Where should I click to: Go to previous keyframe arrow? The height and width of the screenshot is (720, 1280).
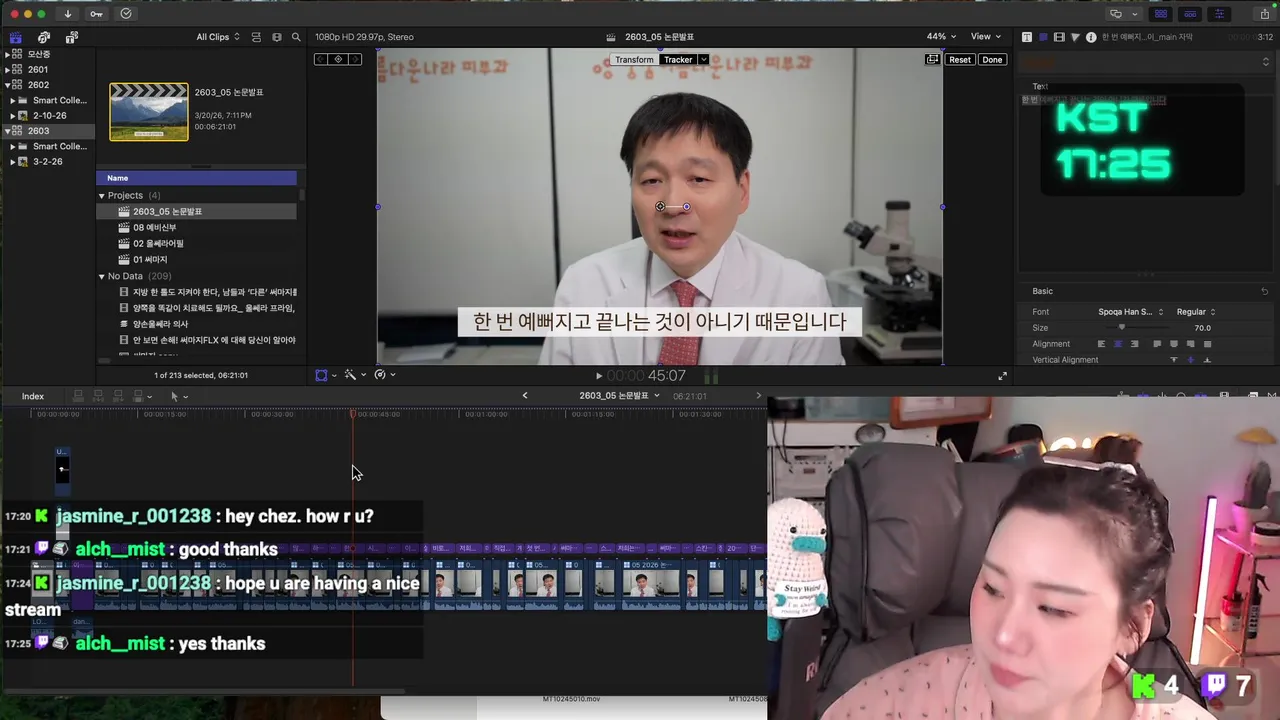(321, 59)
